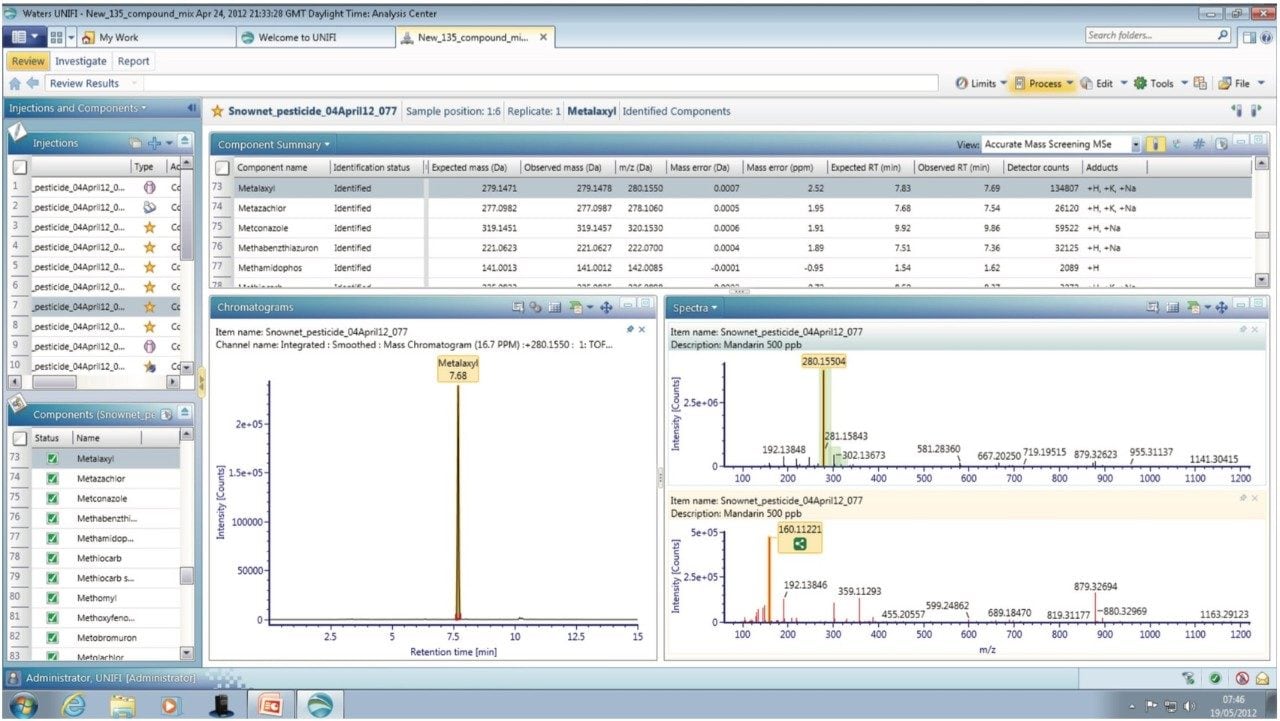Click the Windows Start button
The image size is (1280, 721).
click(x=23, y=705)
